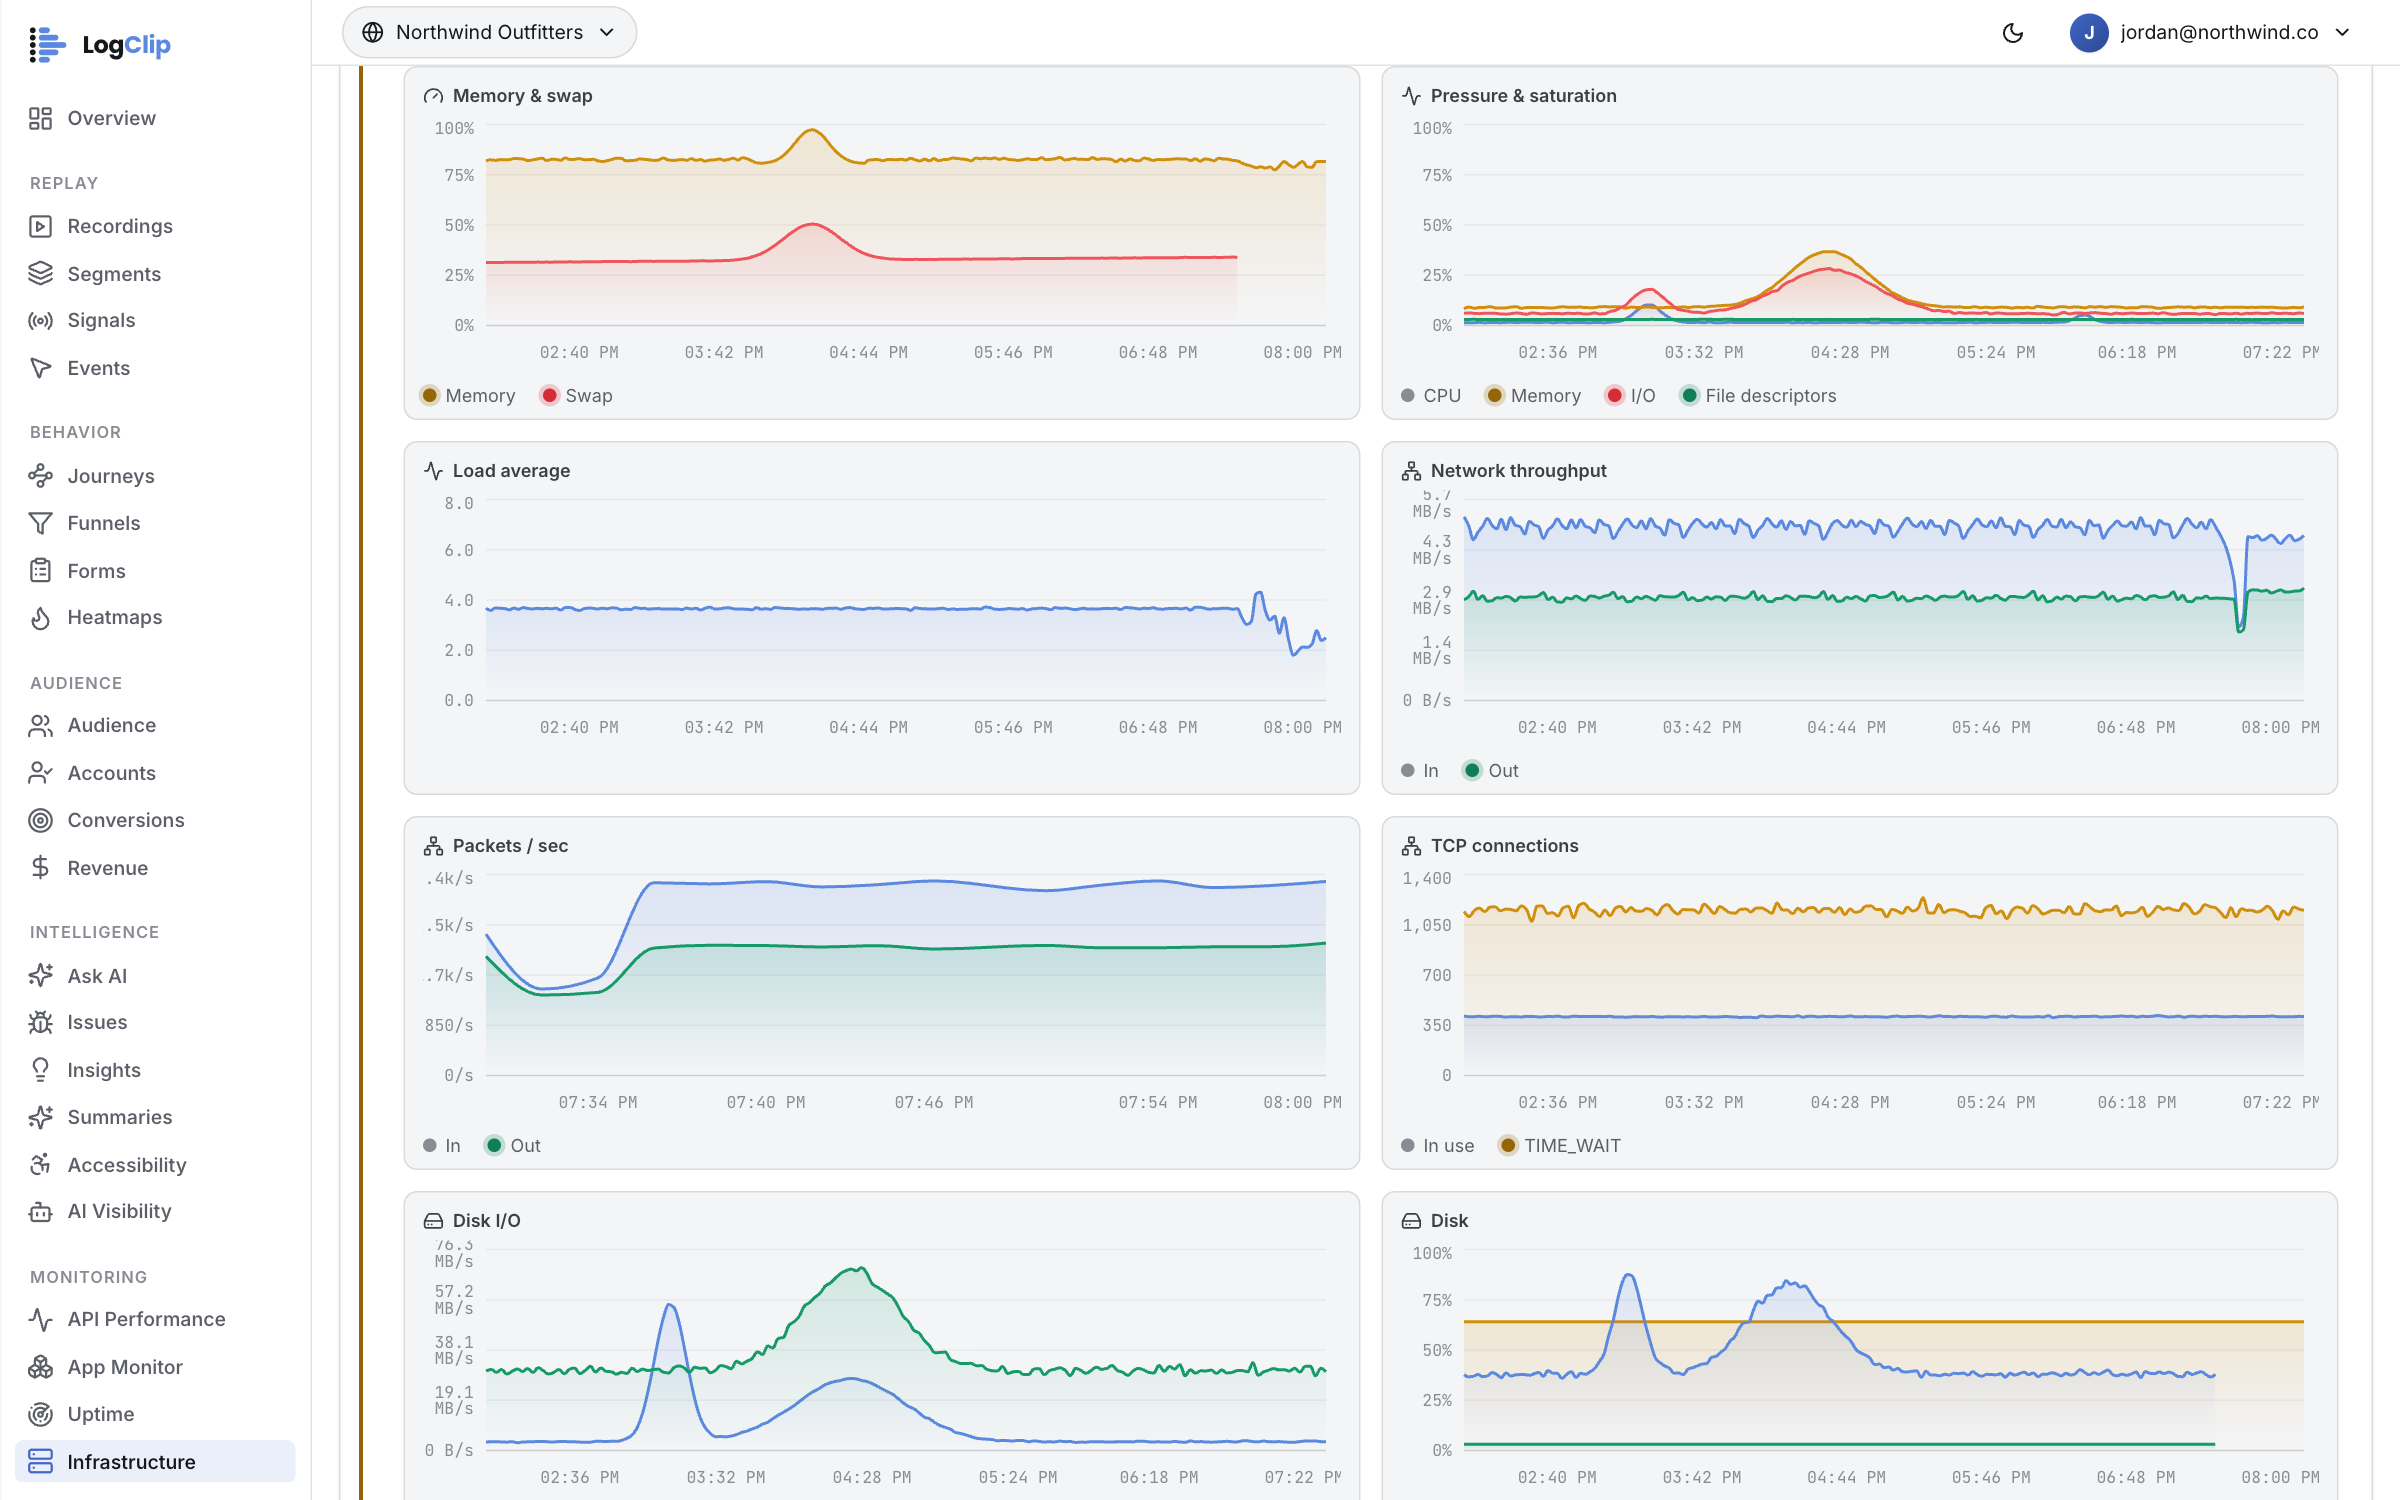Click Memory legend color swatch in Pressure chart
This screenshot has height=1500, width=2400.
[x=1494, y=396]
